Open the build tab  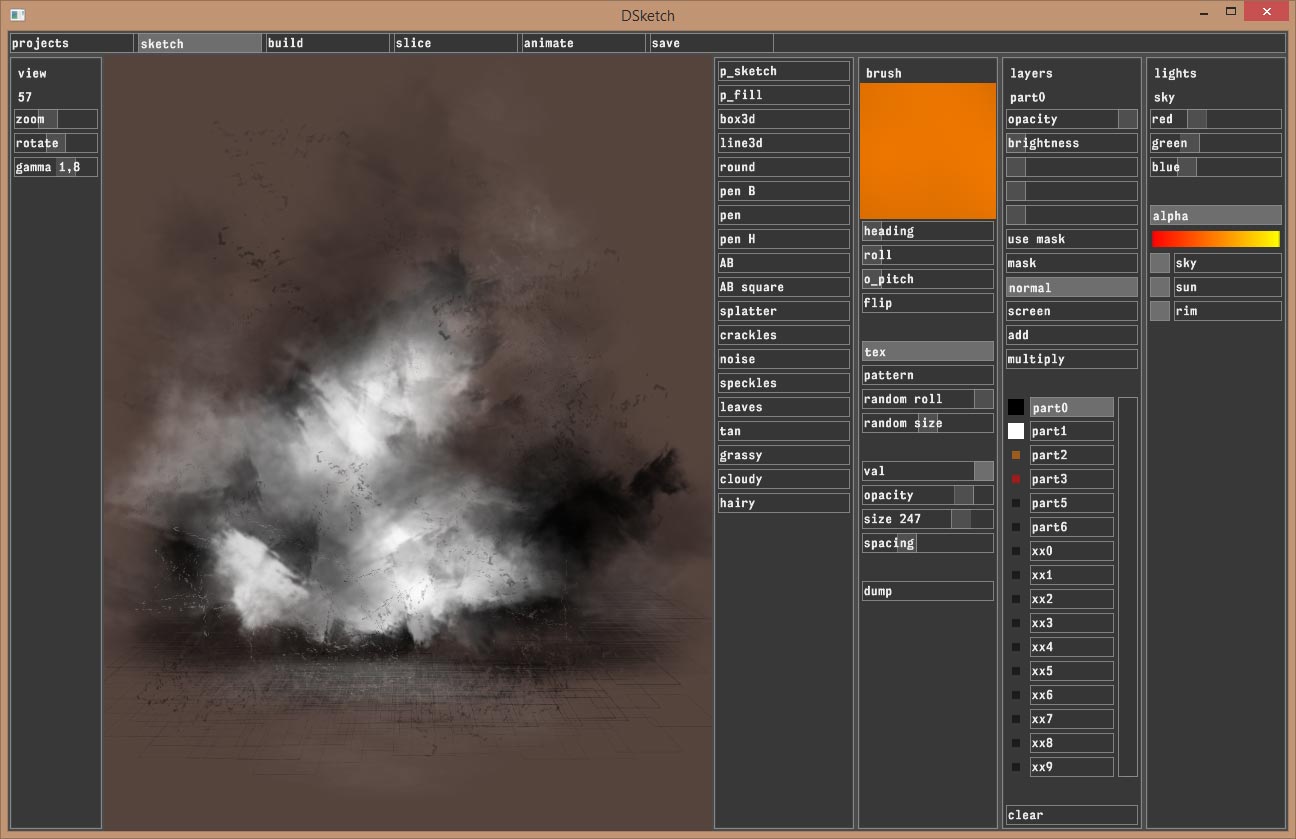coord(326,43)
